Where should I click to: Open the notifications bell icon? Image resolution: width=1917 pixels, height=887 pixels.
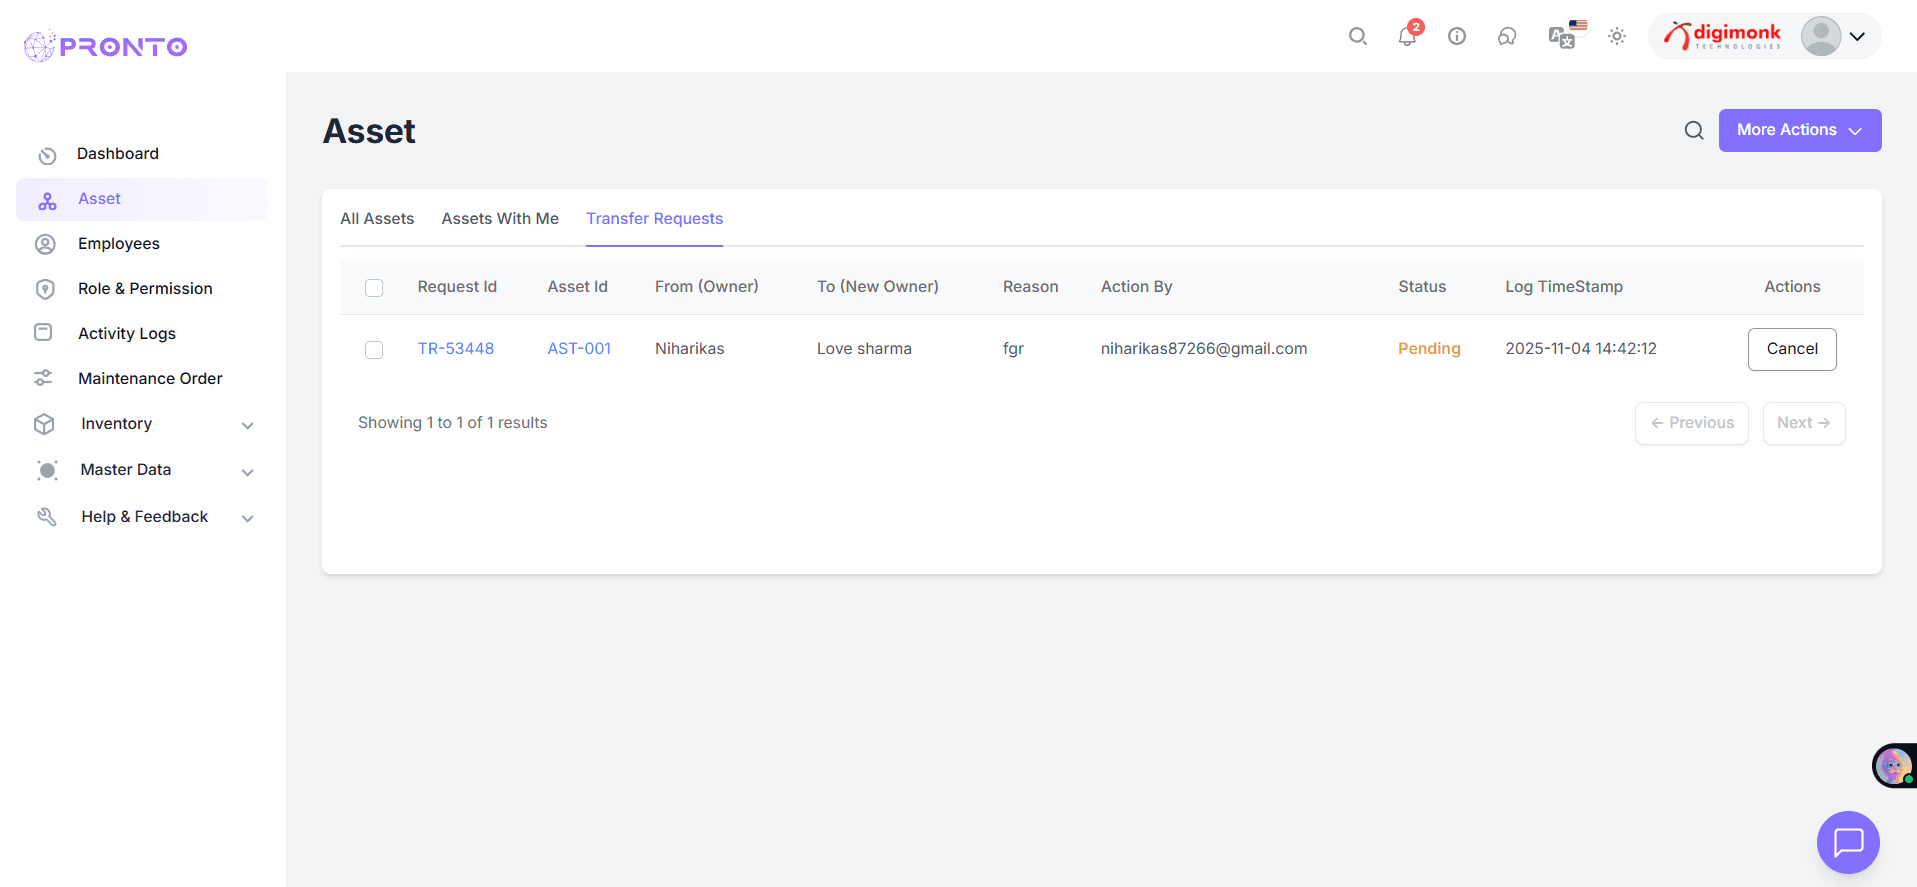(x=1407, y=37)
